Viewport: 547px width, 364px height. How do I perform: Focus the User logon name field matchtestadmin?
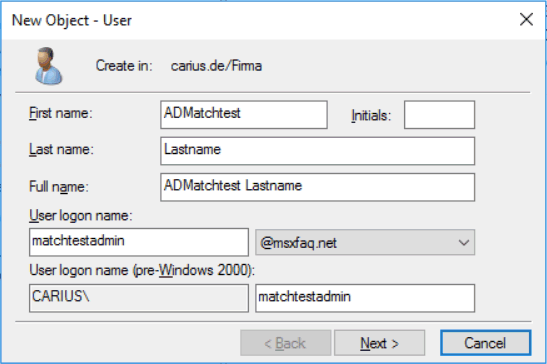[x=139, y=242]
